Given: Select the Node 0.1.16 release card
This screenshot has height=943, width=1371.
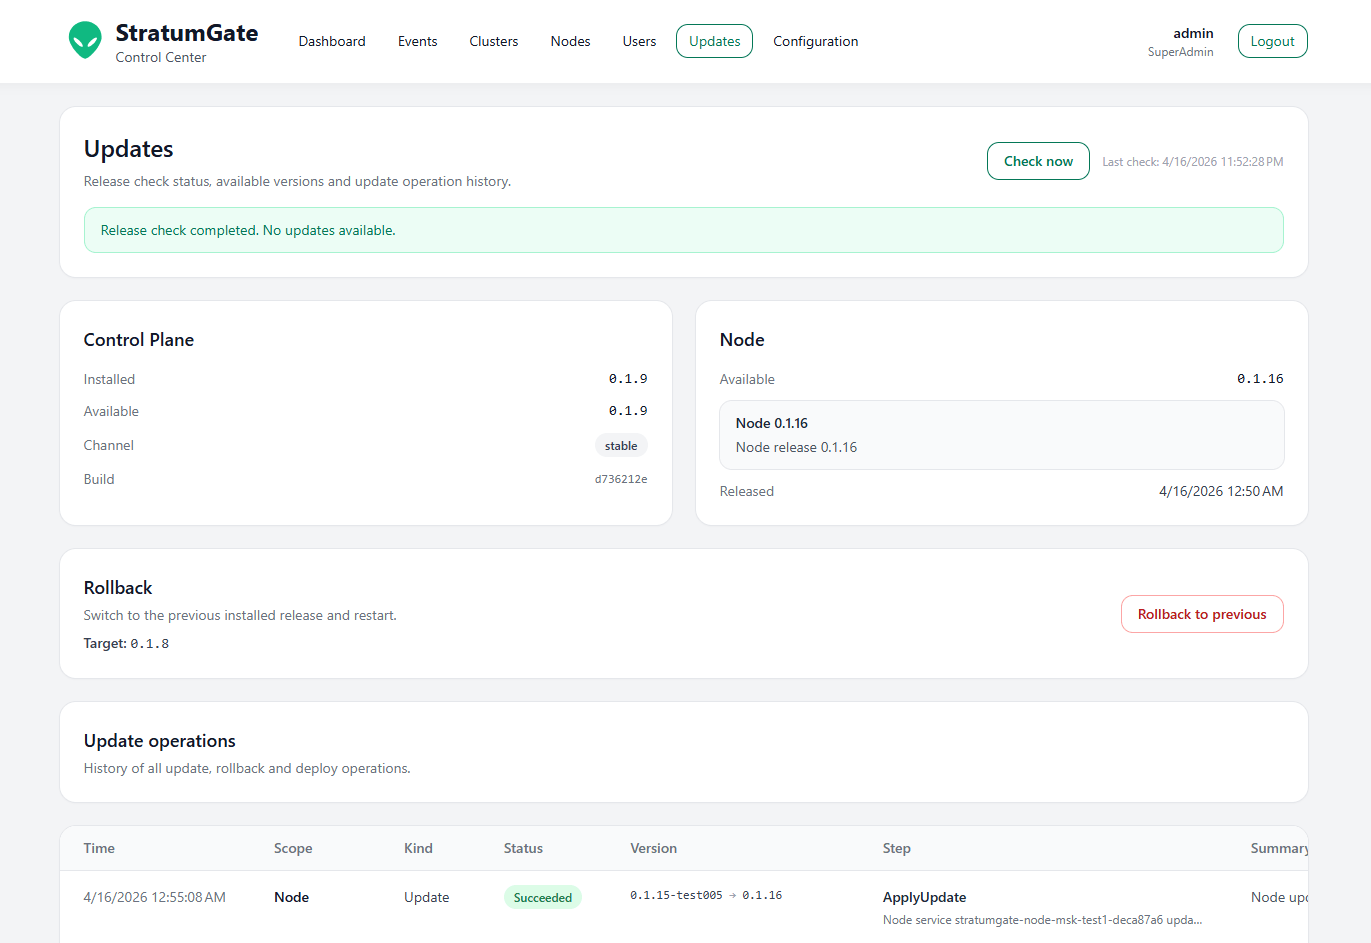Looking at the screenshot, I should (1001, 435).
